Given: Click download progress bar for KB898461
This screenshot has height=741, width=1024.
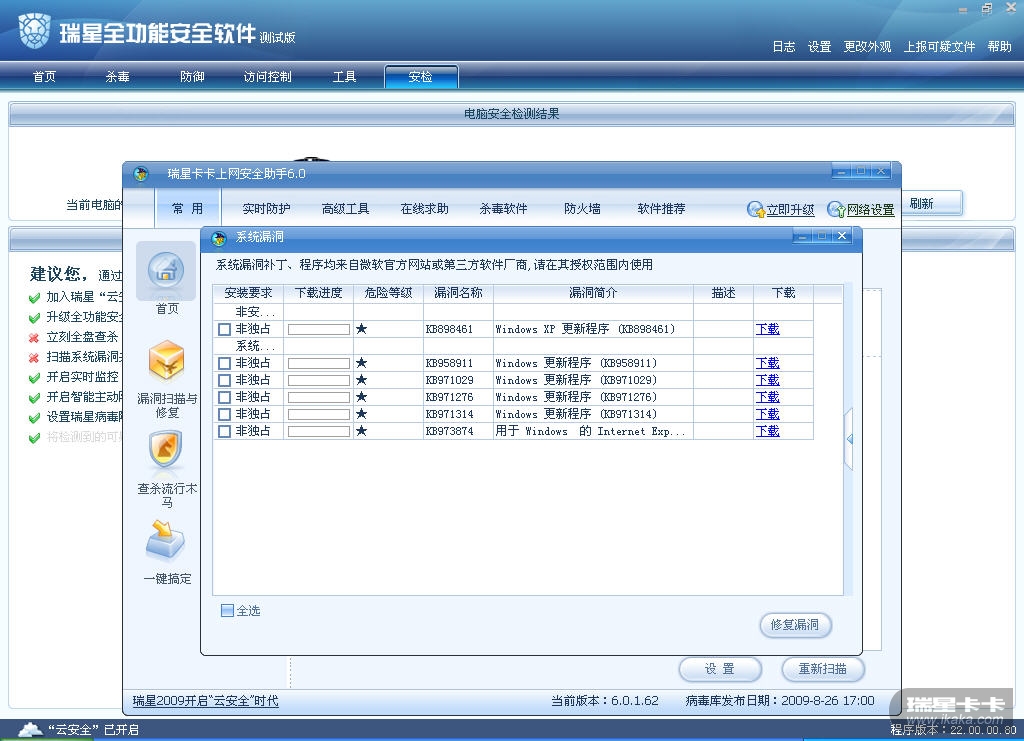Looking at the screenshot, I should [319, 329].
